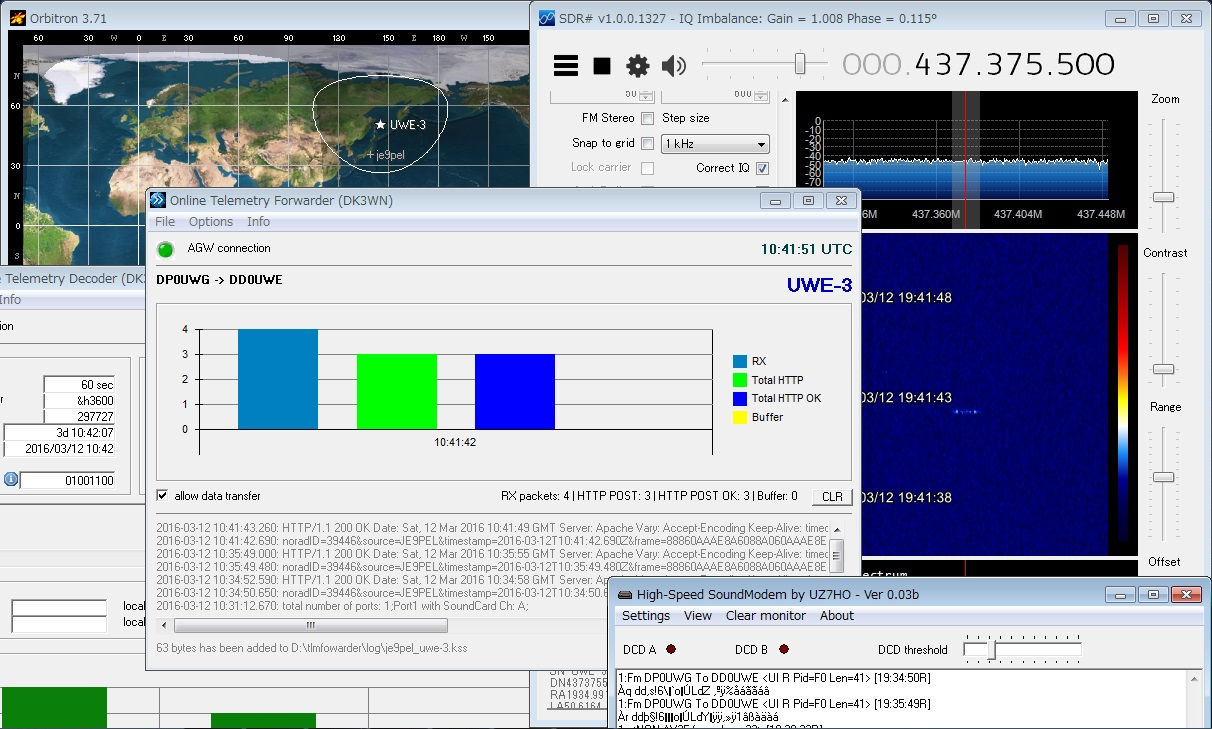Open Info menu in Telemetry Forwarder
The width and height of the screenshot is (1212, 729).
pos(258,222)
